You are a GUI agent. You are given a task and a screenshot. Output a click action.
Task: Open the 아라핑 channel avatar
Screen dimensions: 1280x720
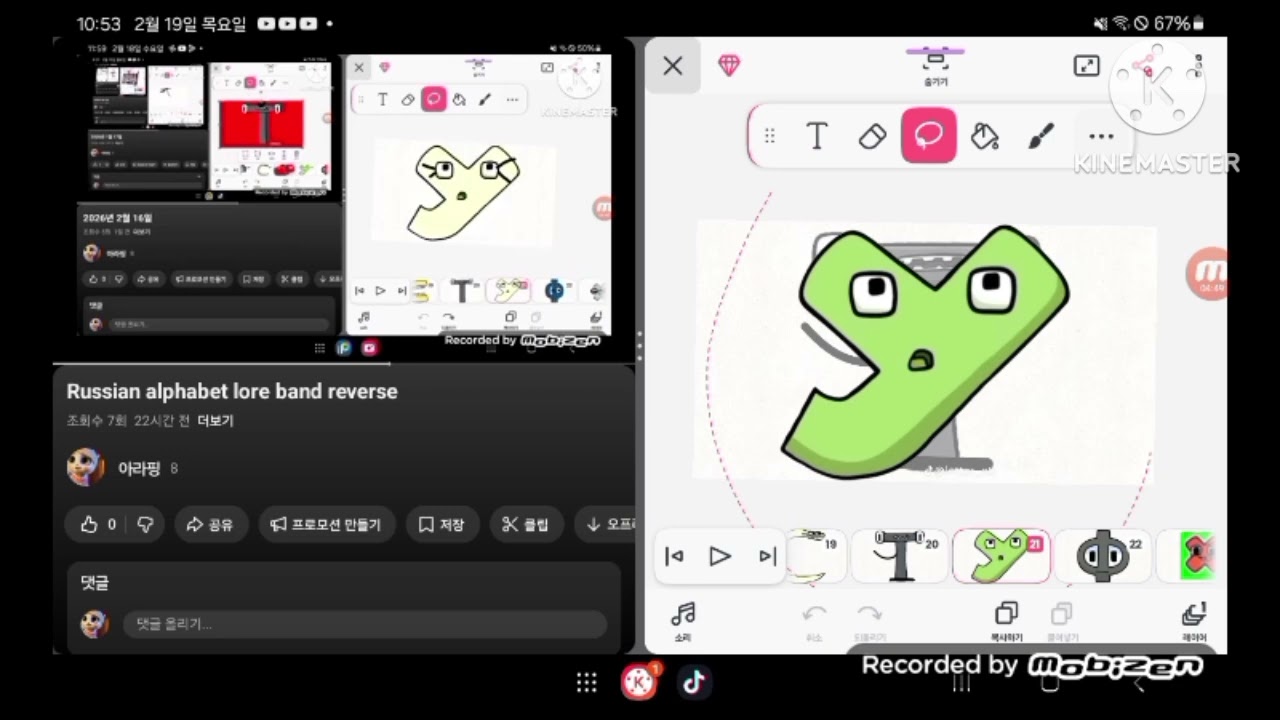coord(86,467)
